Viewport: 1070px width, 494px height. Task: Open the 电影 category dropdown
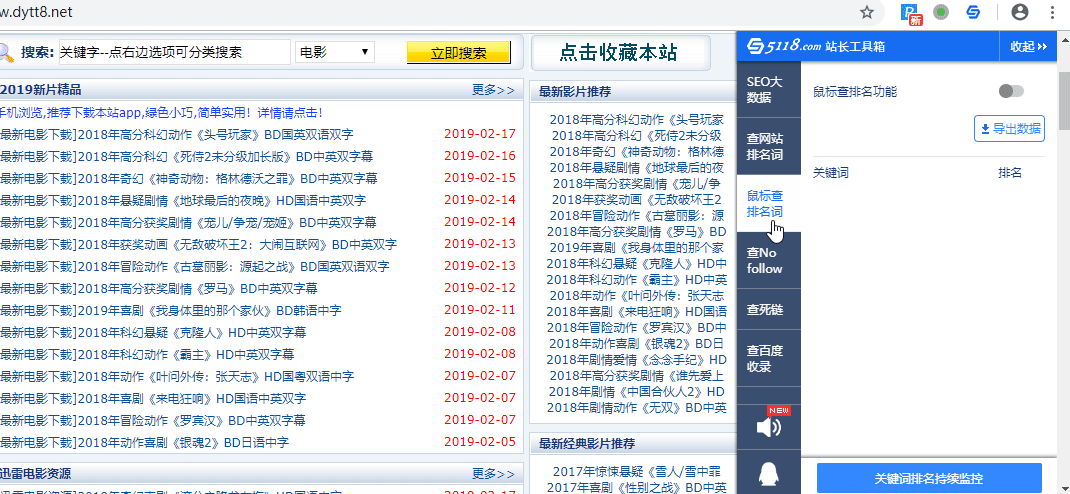(x=335, y=52)
